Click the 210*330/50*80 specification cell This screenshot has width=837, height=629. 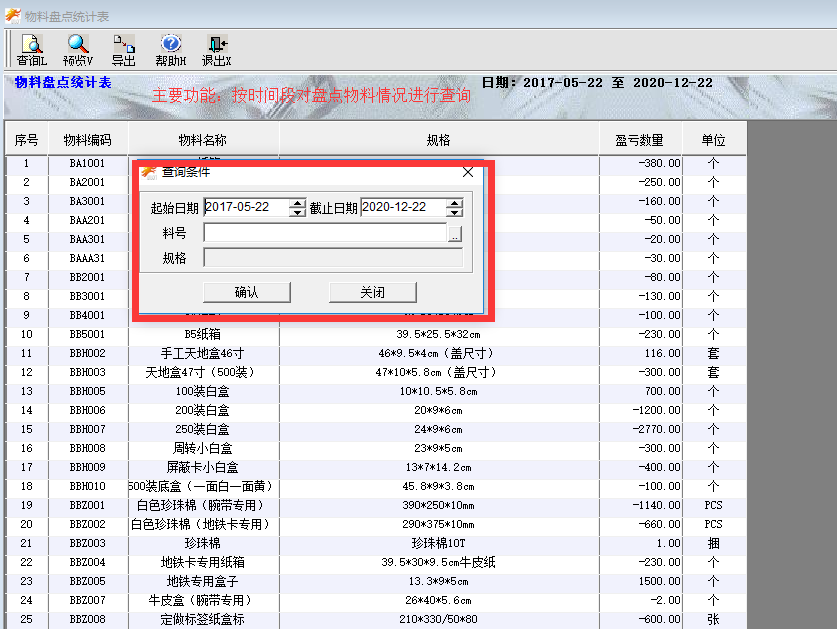(439, 619)
